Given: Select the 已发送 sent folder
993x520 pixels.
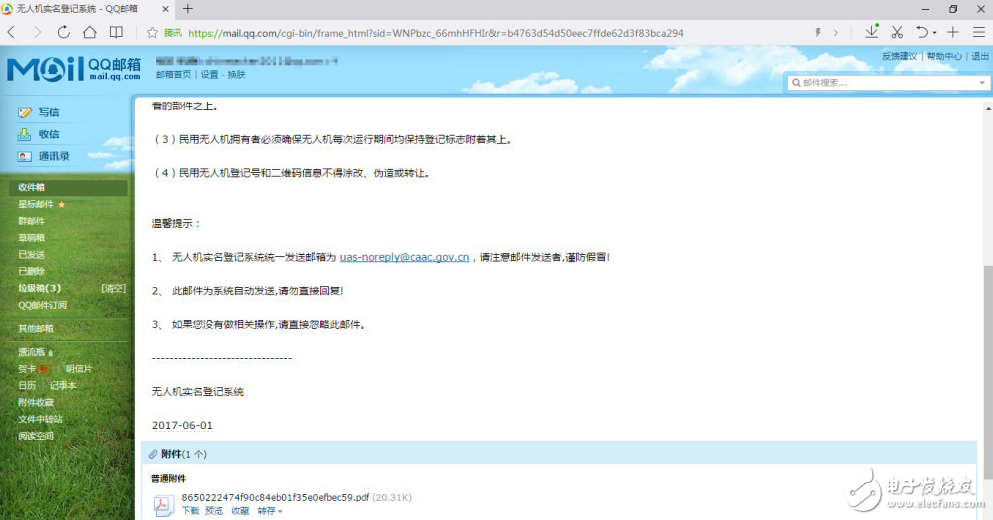Looking at the screenshot, I should pos(32,254).
